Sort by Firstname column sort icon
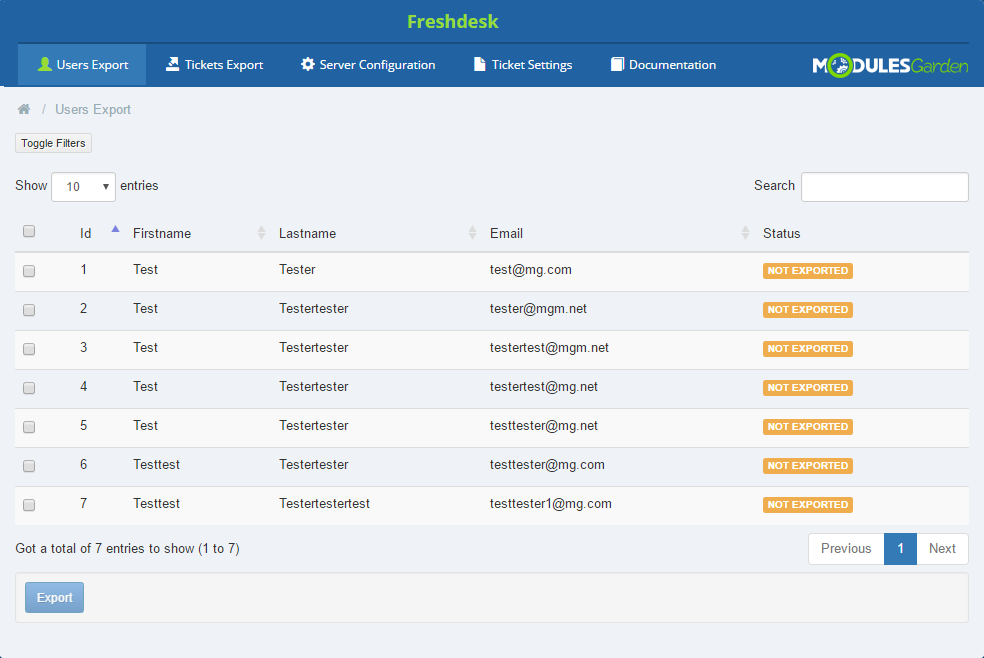 [261, 233]
